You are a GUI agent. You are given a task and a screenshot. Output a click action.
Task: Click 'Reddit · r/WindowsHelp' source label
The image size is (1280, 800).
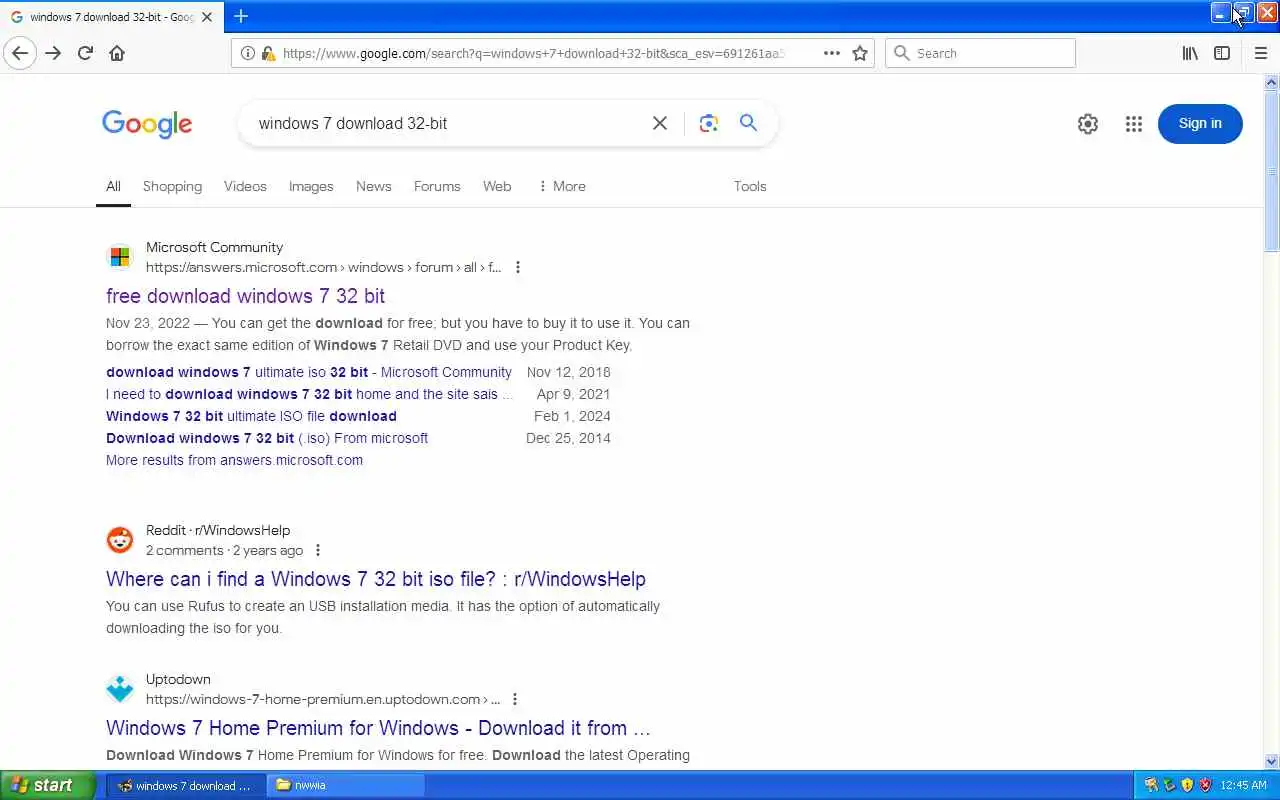click(218, 530)
